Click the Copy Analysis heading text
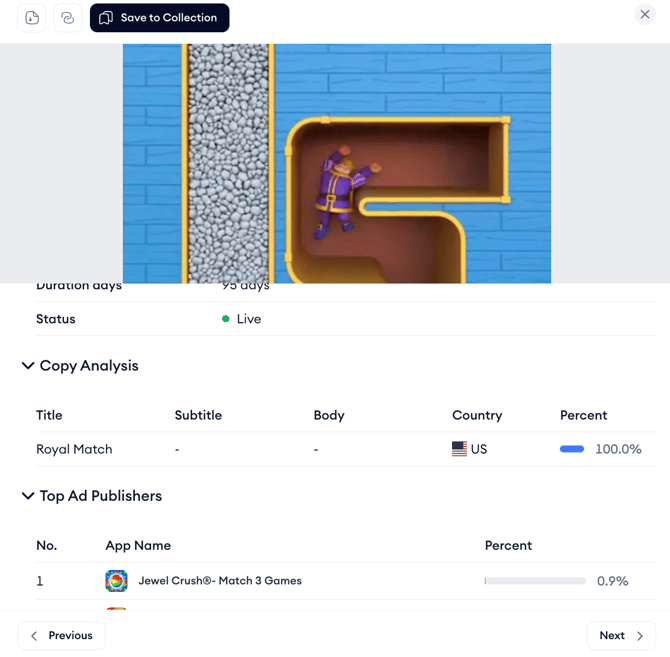Screen dimensions: 670x657 (89, 366)
